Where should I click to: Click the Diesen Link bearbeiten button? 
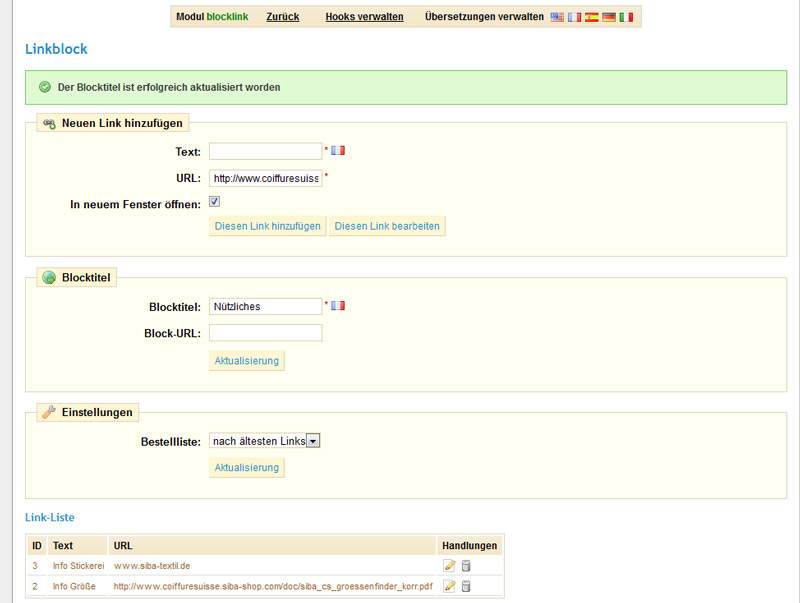pos(387,226)
